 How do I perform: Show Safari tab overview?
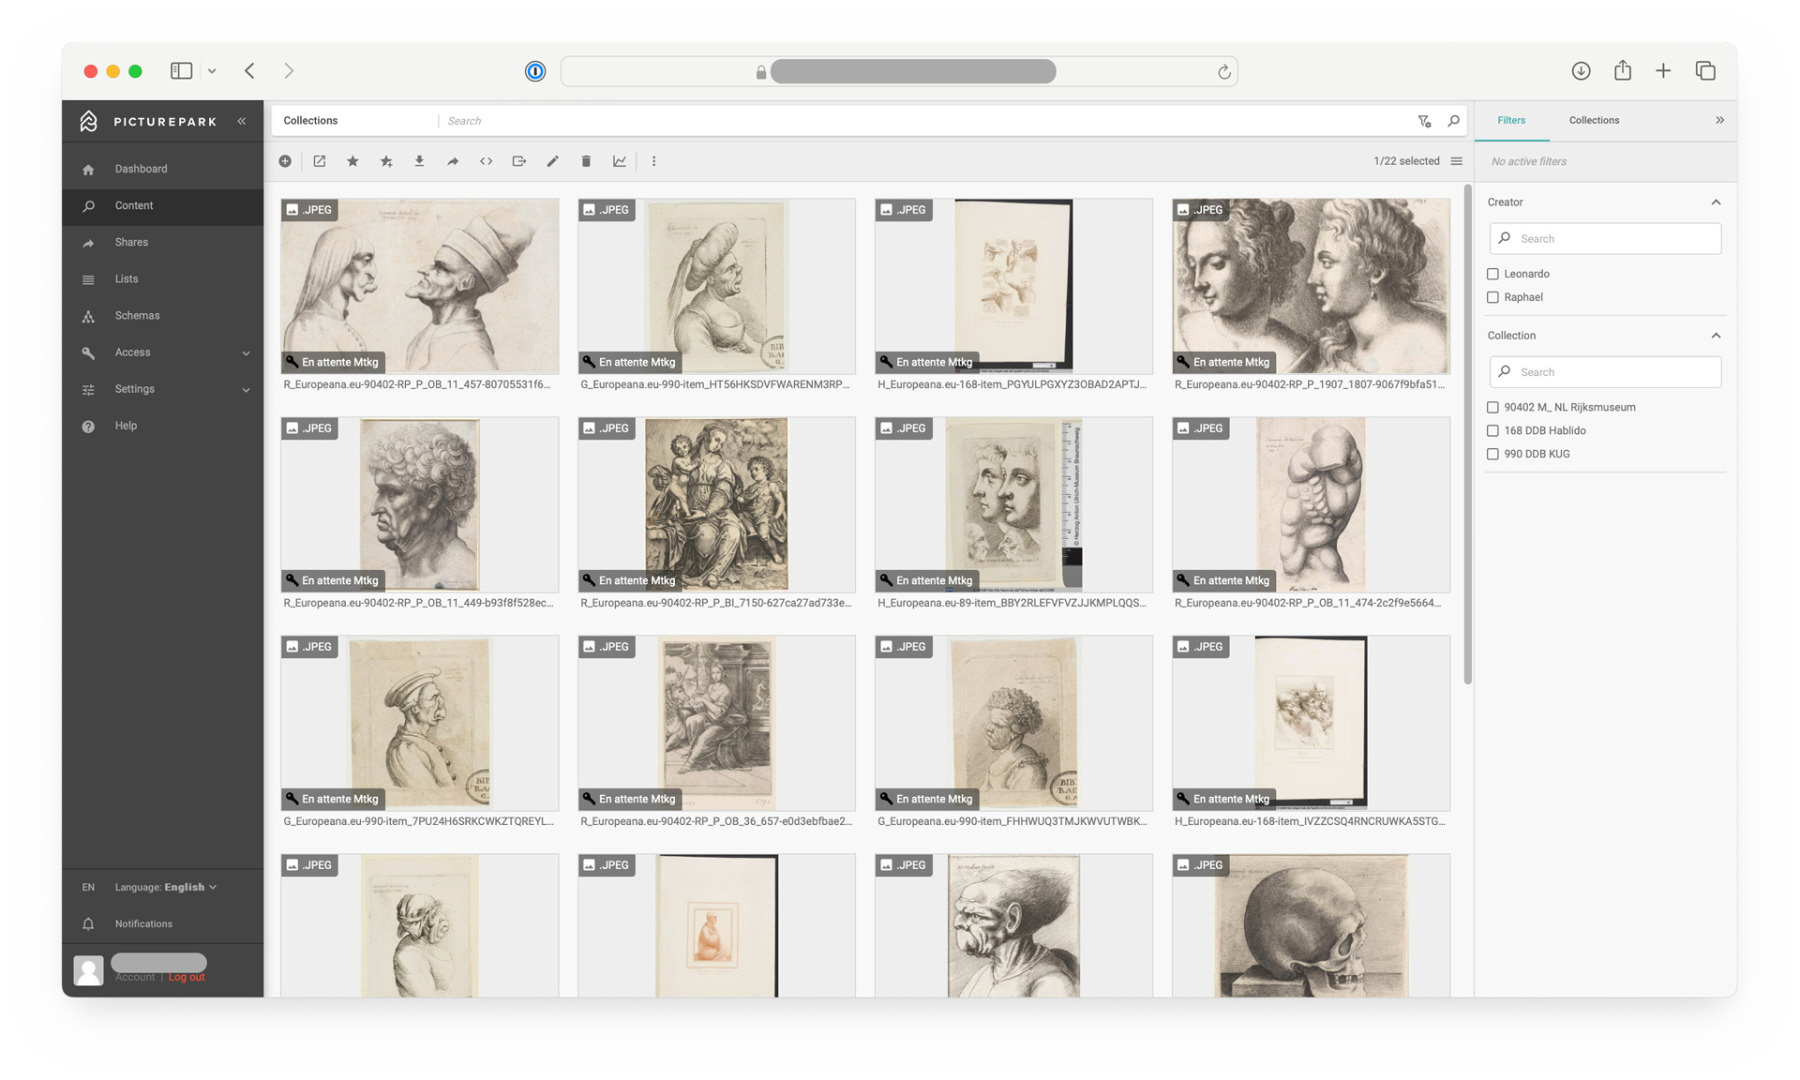[x=1706, y=70]
